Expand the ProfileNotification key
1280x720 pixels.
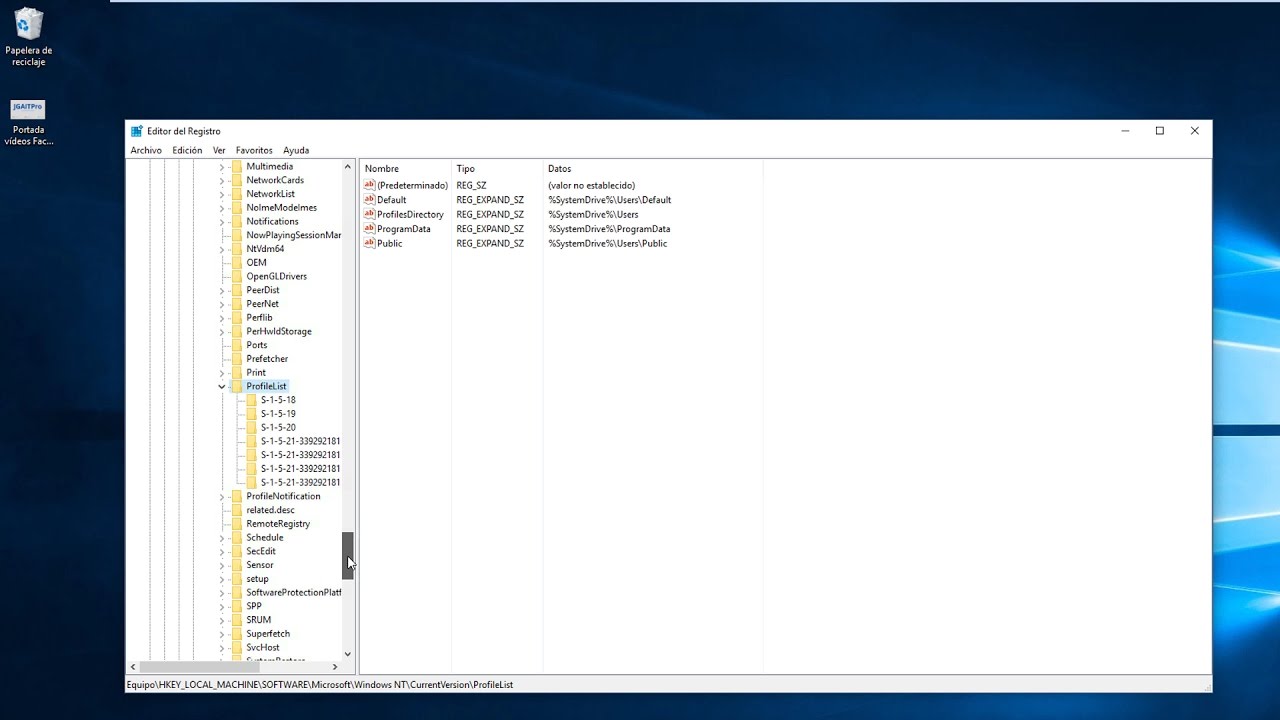point(222,496)
